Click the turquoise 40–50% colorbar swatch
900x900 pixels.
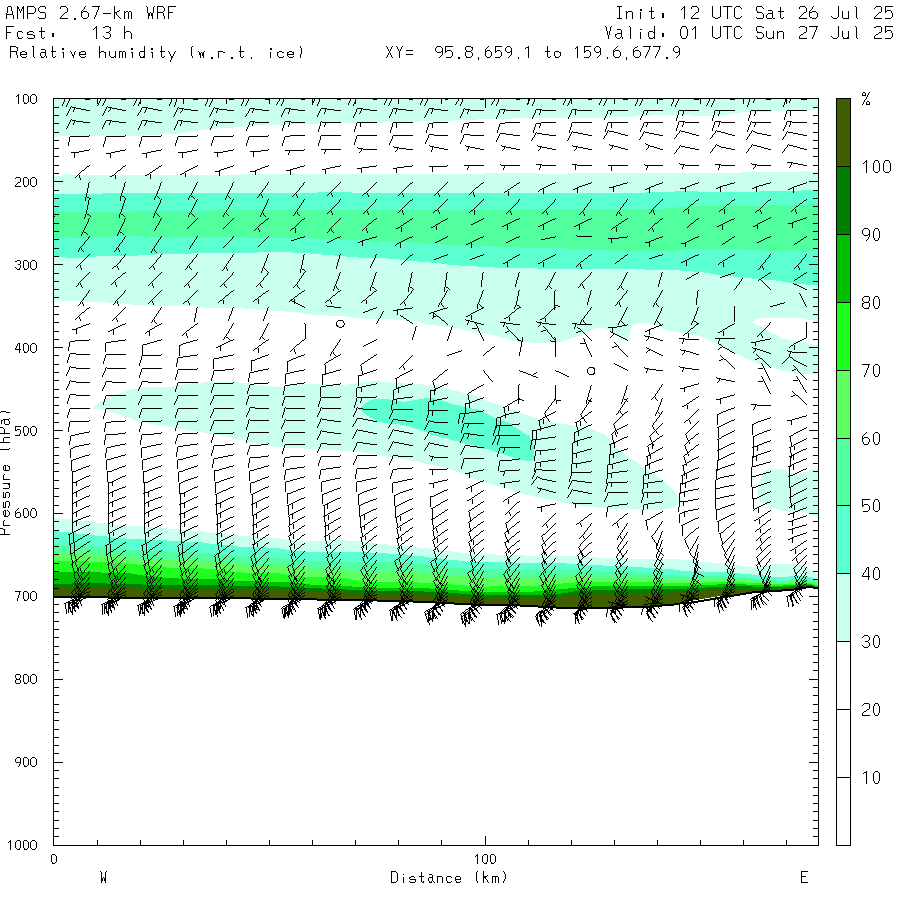click(x=843, y=540)
